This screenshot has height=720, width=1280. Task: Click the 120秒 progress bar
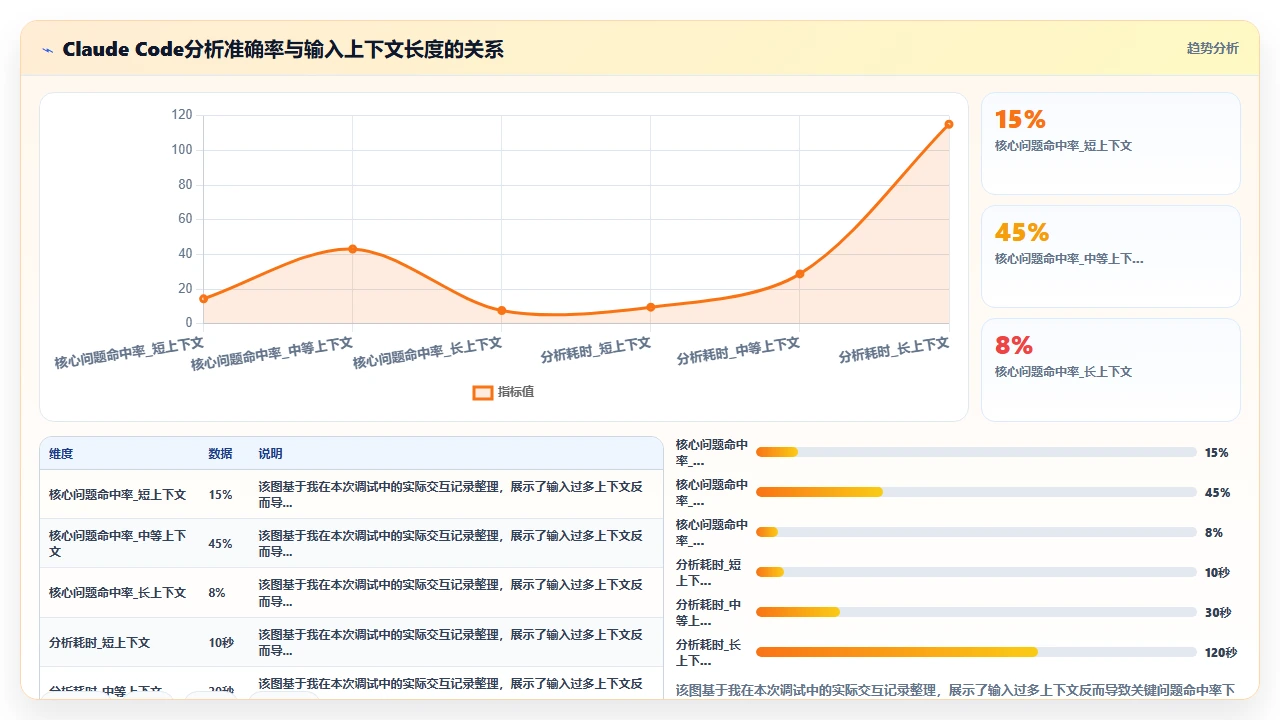pos(976,653)
